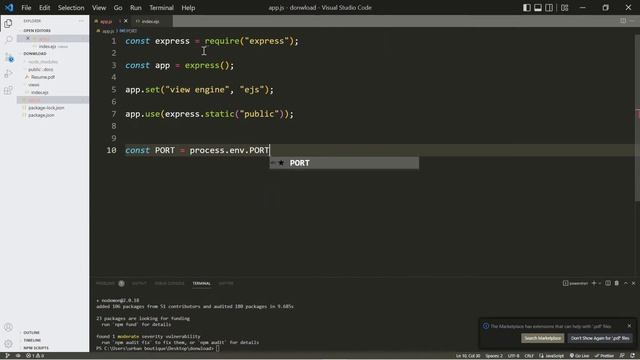Open the Accounts menu icon

click(8, 327)
